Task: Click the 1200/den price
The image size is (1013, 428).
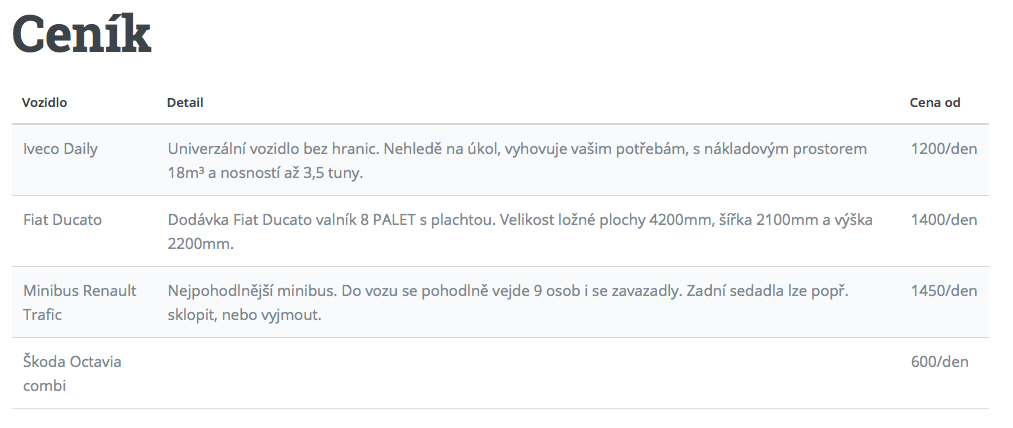Action: pos(944,149)
